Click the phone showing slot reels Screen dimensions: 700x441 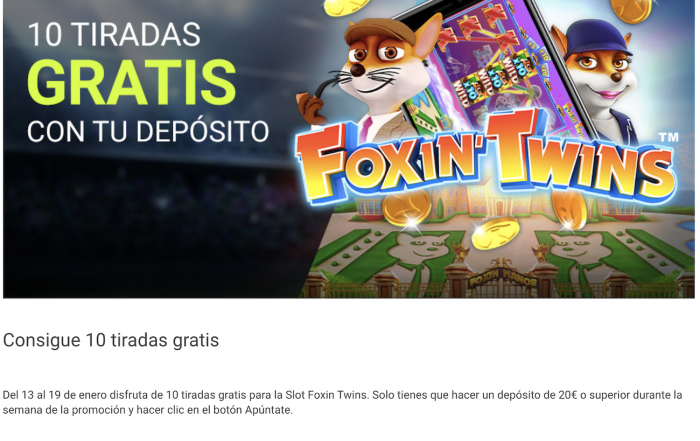(500, 67)
